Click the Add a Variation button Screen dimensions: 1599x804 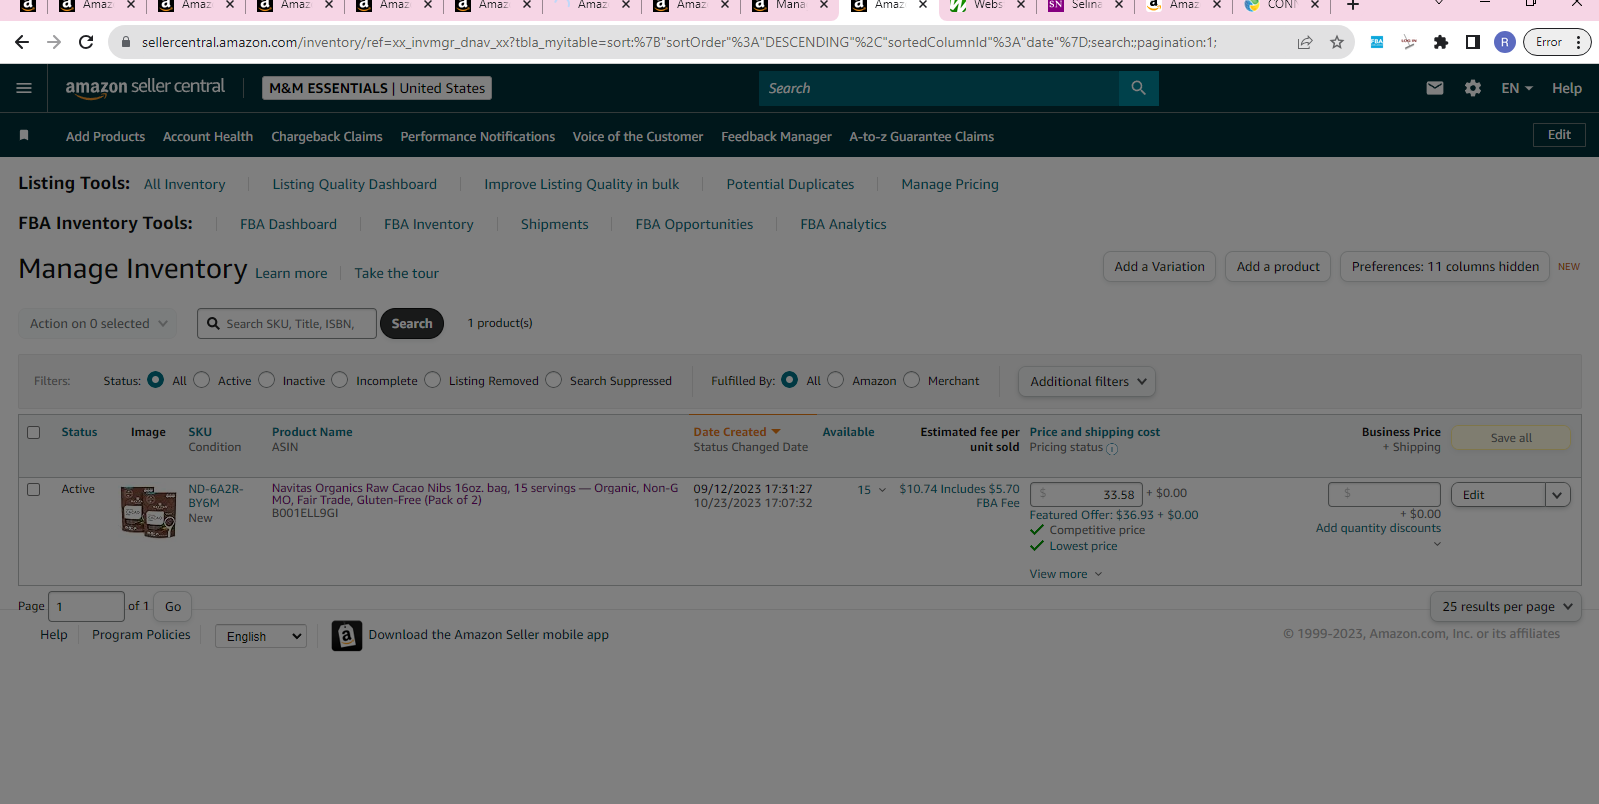tap(1160, 266)
